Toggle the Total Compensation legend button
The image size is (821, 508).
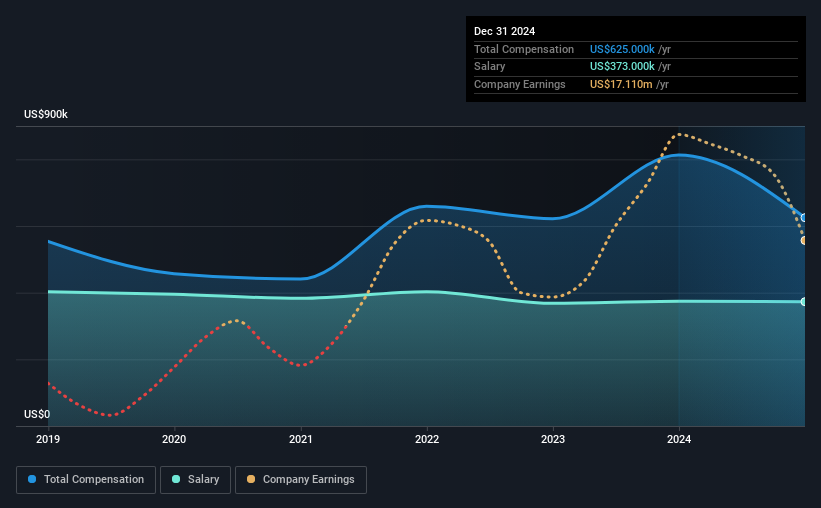pyautogui.click(x=86, y=480)
